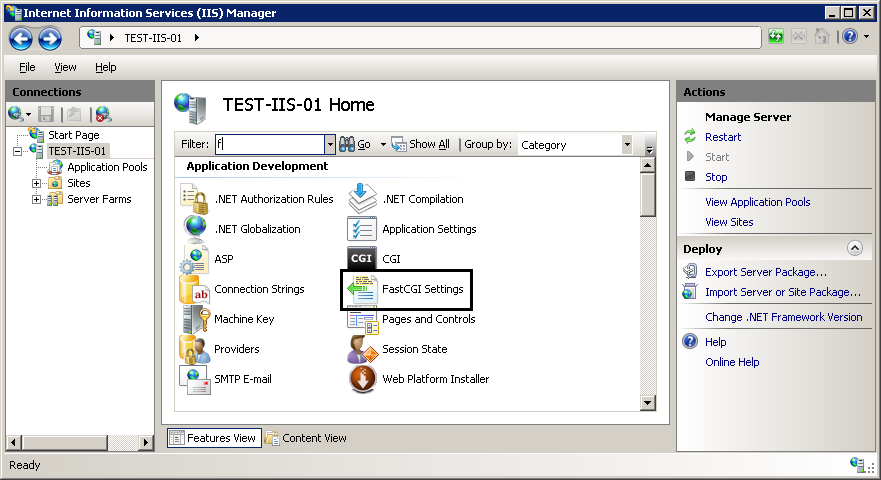Expand the Server Farms tree node
Screen dimensions: 881x480
pyautogui.click(x=37, y=199)
